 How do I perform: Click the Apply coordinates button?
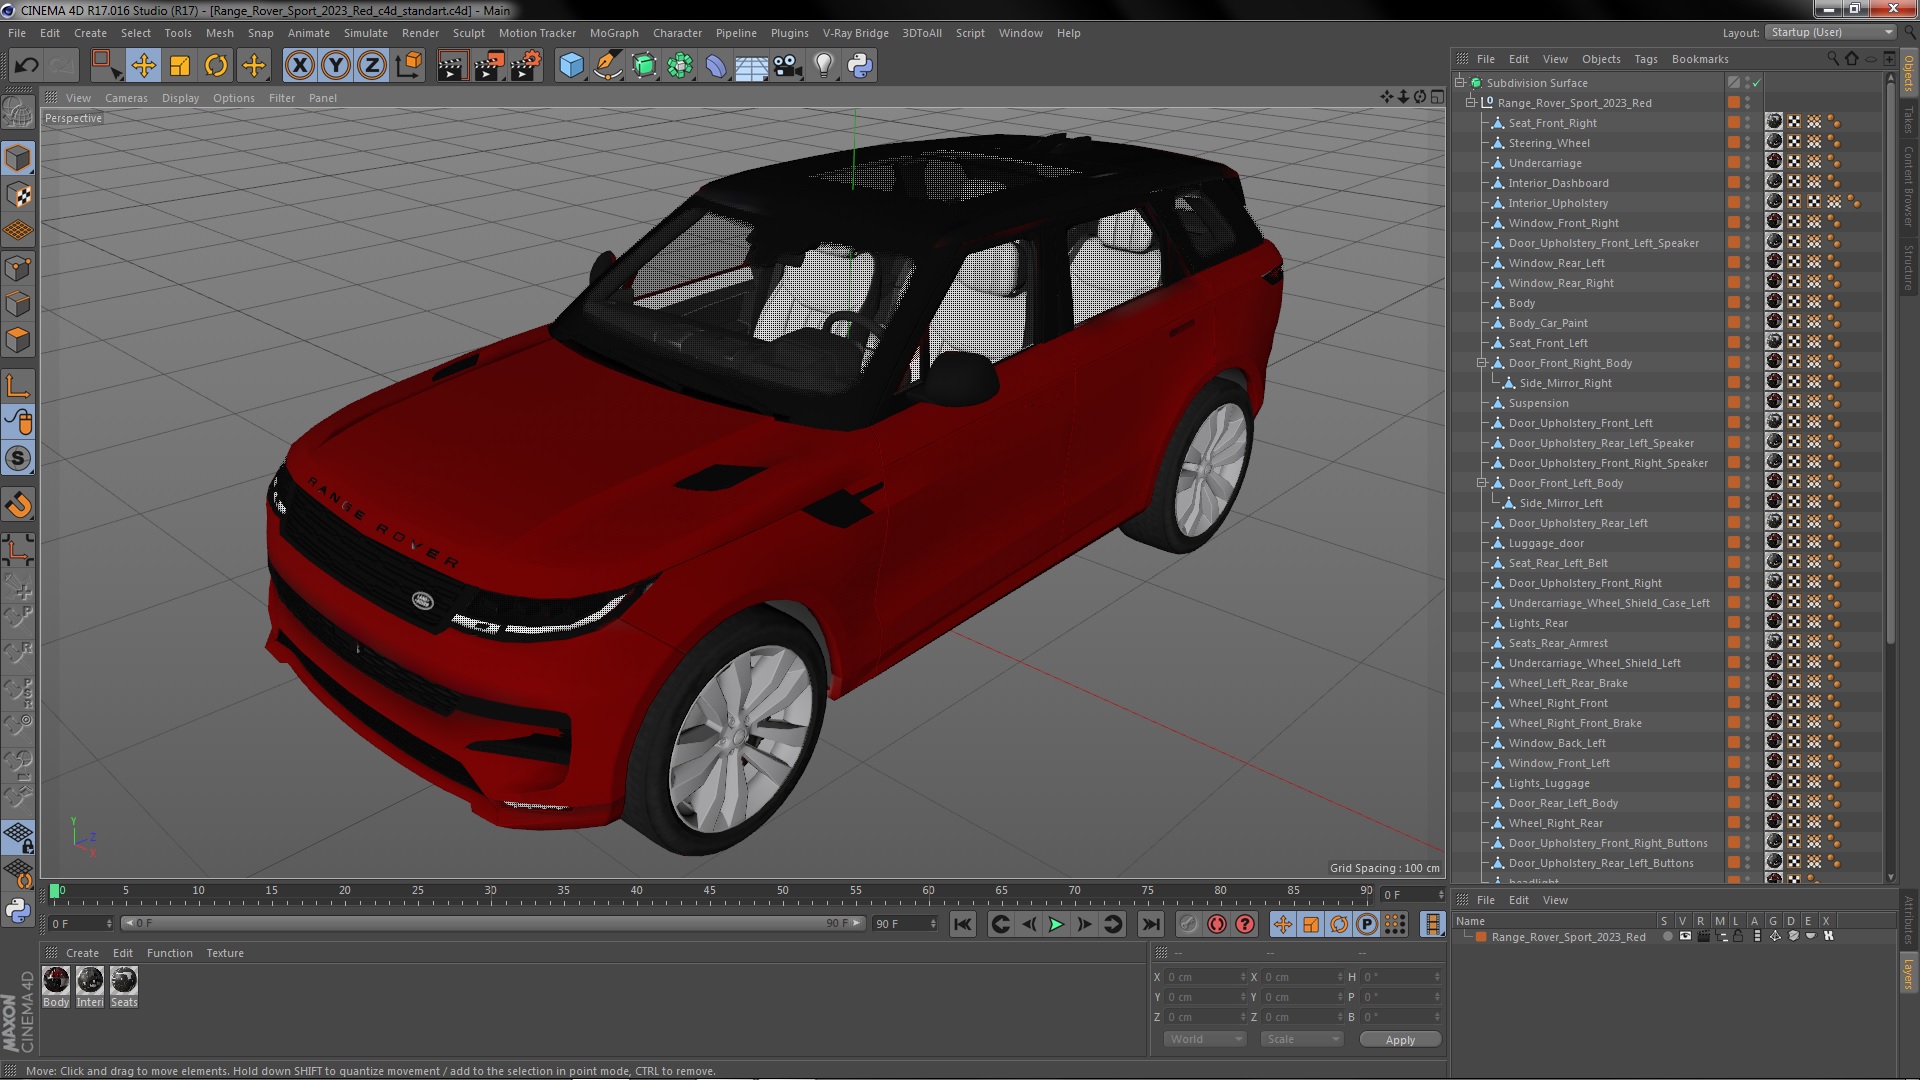[1400, 1040]
